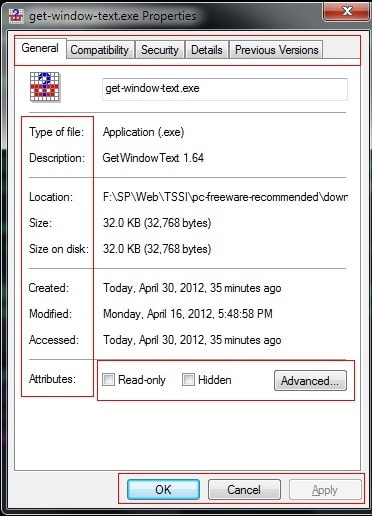Click the get-window-text.exe Properties window title

pyautogui.click(x=113, y=16)
